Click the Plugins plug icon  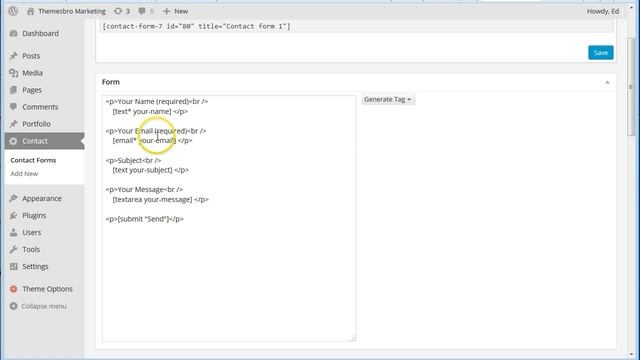click(x=13, y=216)
